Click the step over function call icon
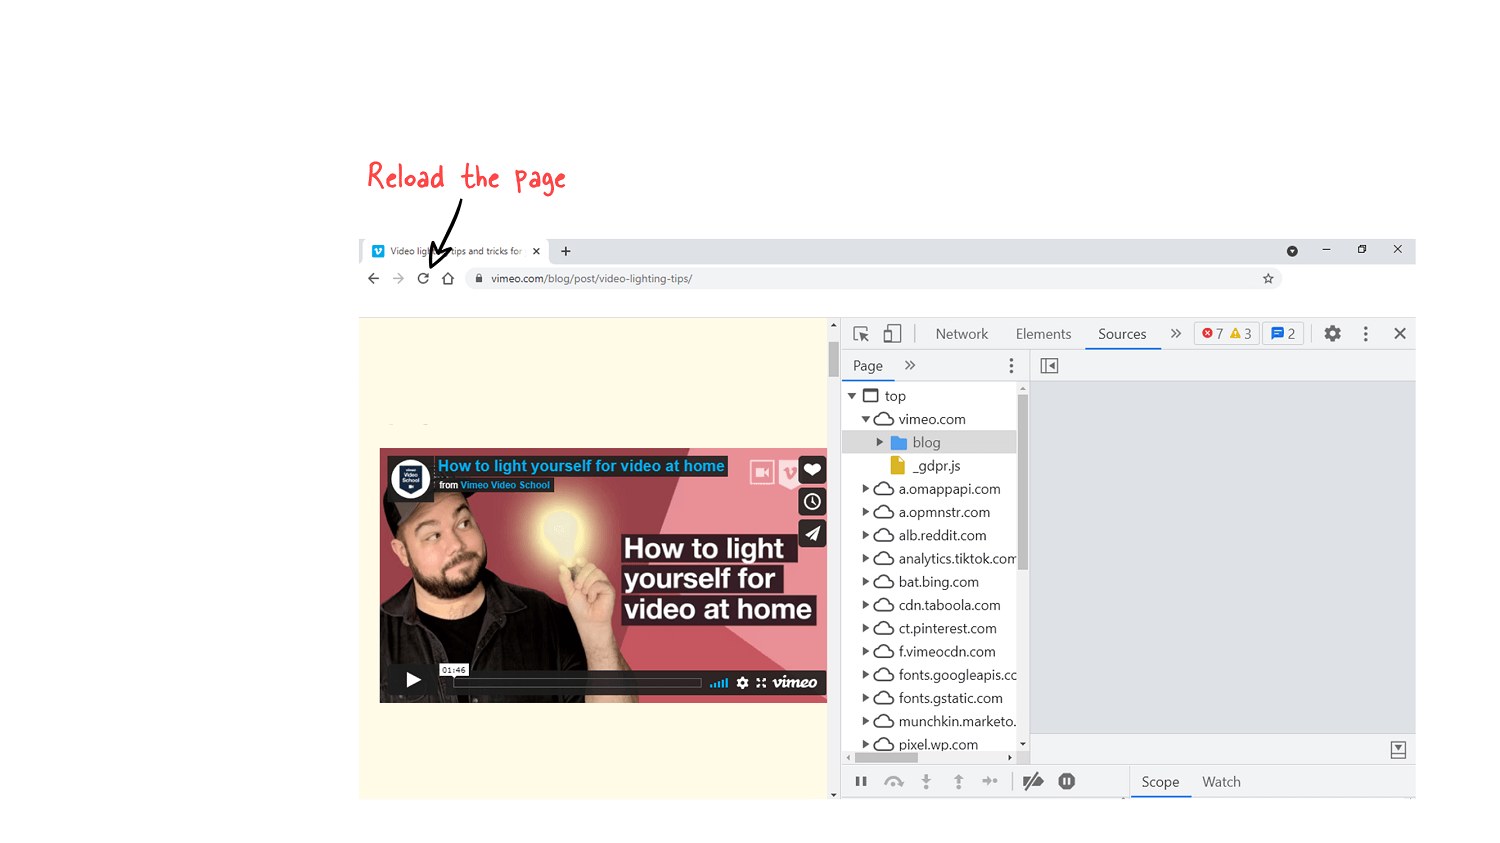This screenshot has width=1500, height=843. (x=894, y=782)
